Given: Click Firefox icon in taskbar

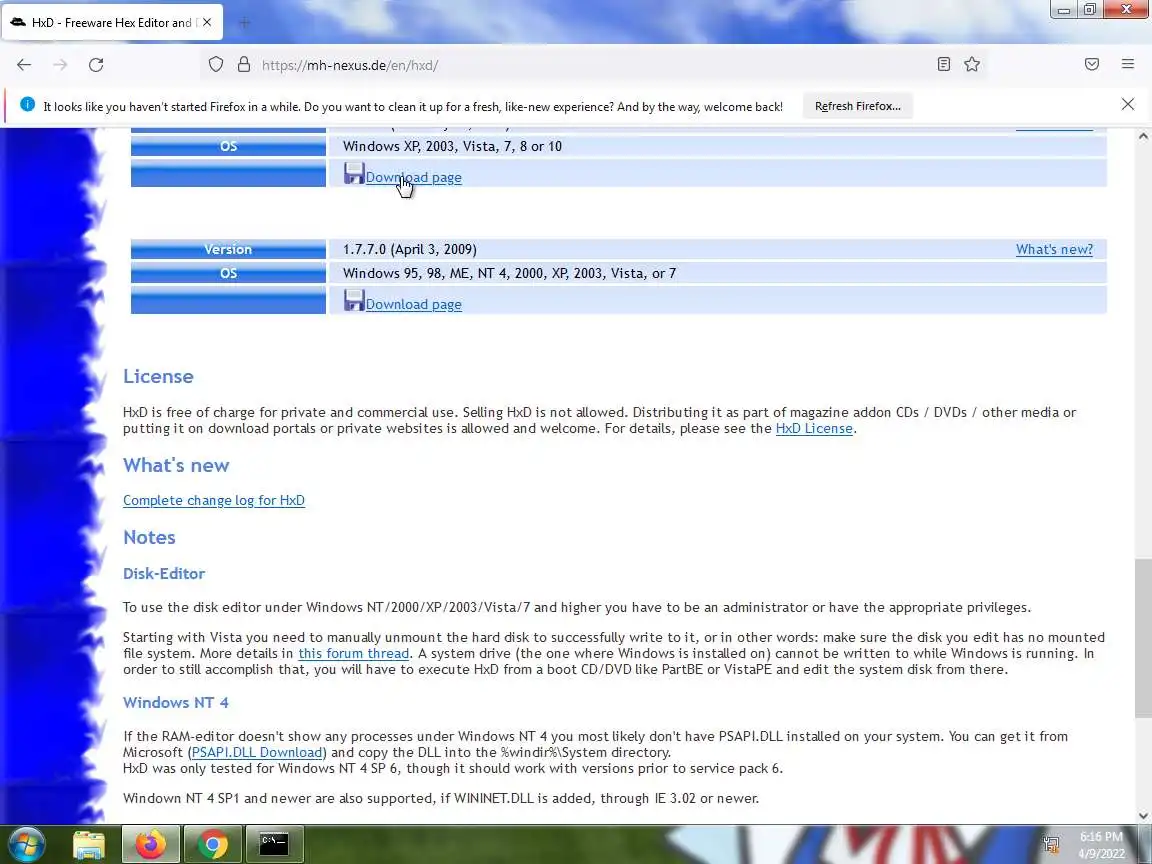Looking at the screenshot, I should 150,844.
